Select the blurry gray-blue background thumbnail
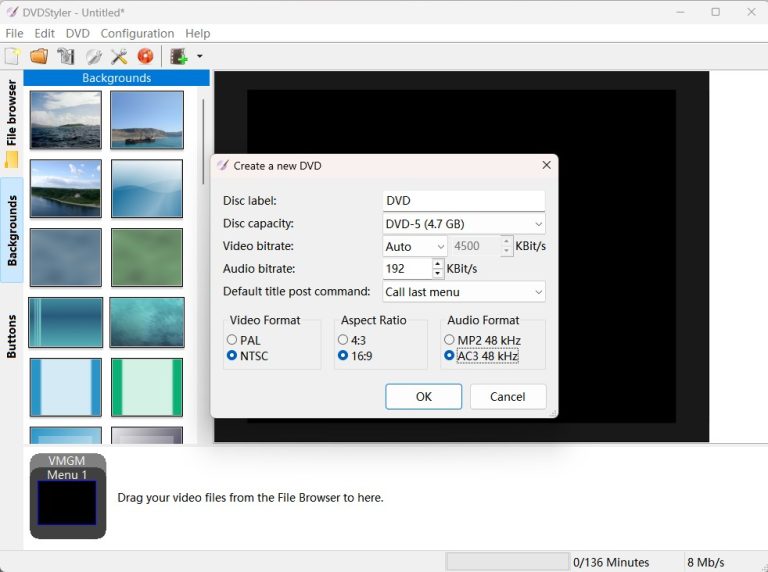The image size is (768, 572). pyautogui.click(x=66, y=258)
